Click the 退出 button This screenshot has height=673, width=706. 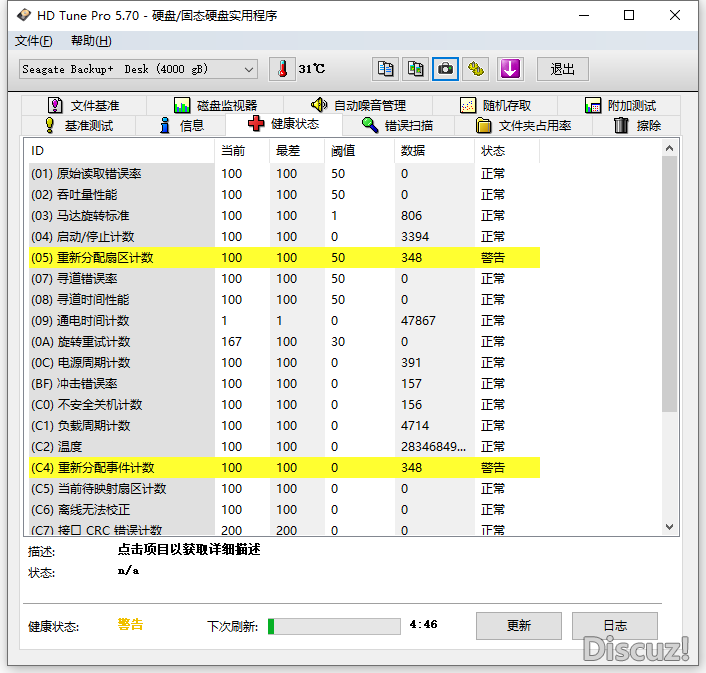[563, 69]
